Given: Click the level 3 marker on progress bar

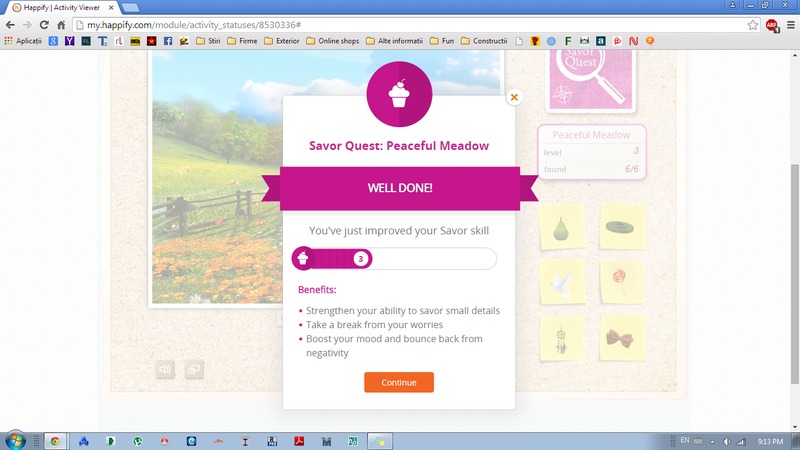Looking at the screenshot, I should 361,259.
